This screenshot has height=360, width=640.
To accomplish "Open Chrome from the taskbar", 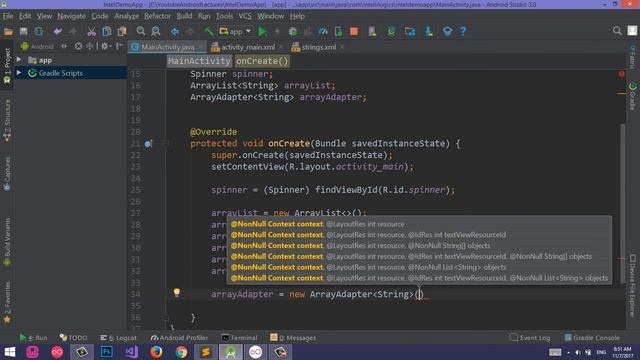I will (181, 352).
